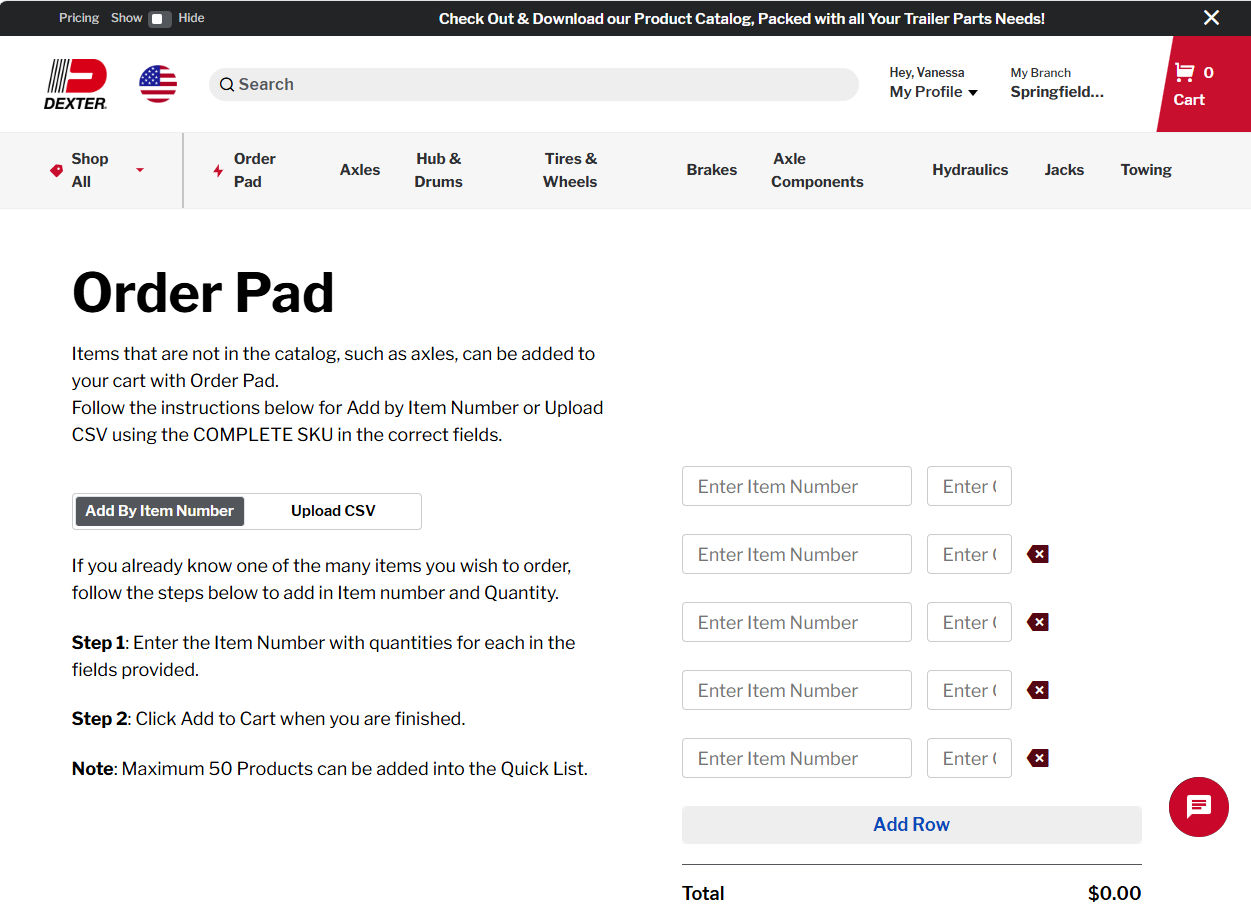Click the fifth Enter Item Number field
Screen dimensions: 1251x905
pyautogui.click(x=797, y=758)
